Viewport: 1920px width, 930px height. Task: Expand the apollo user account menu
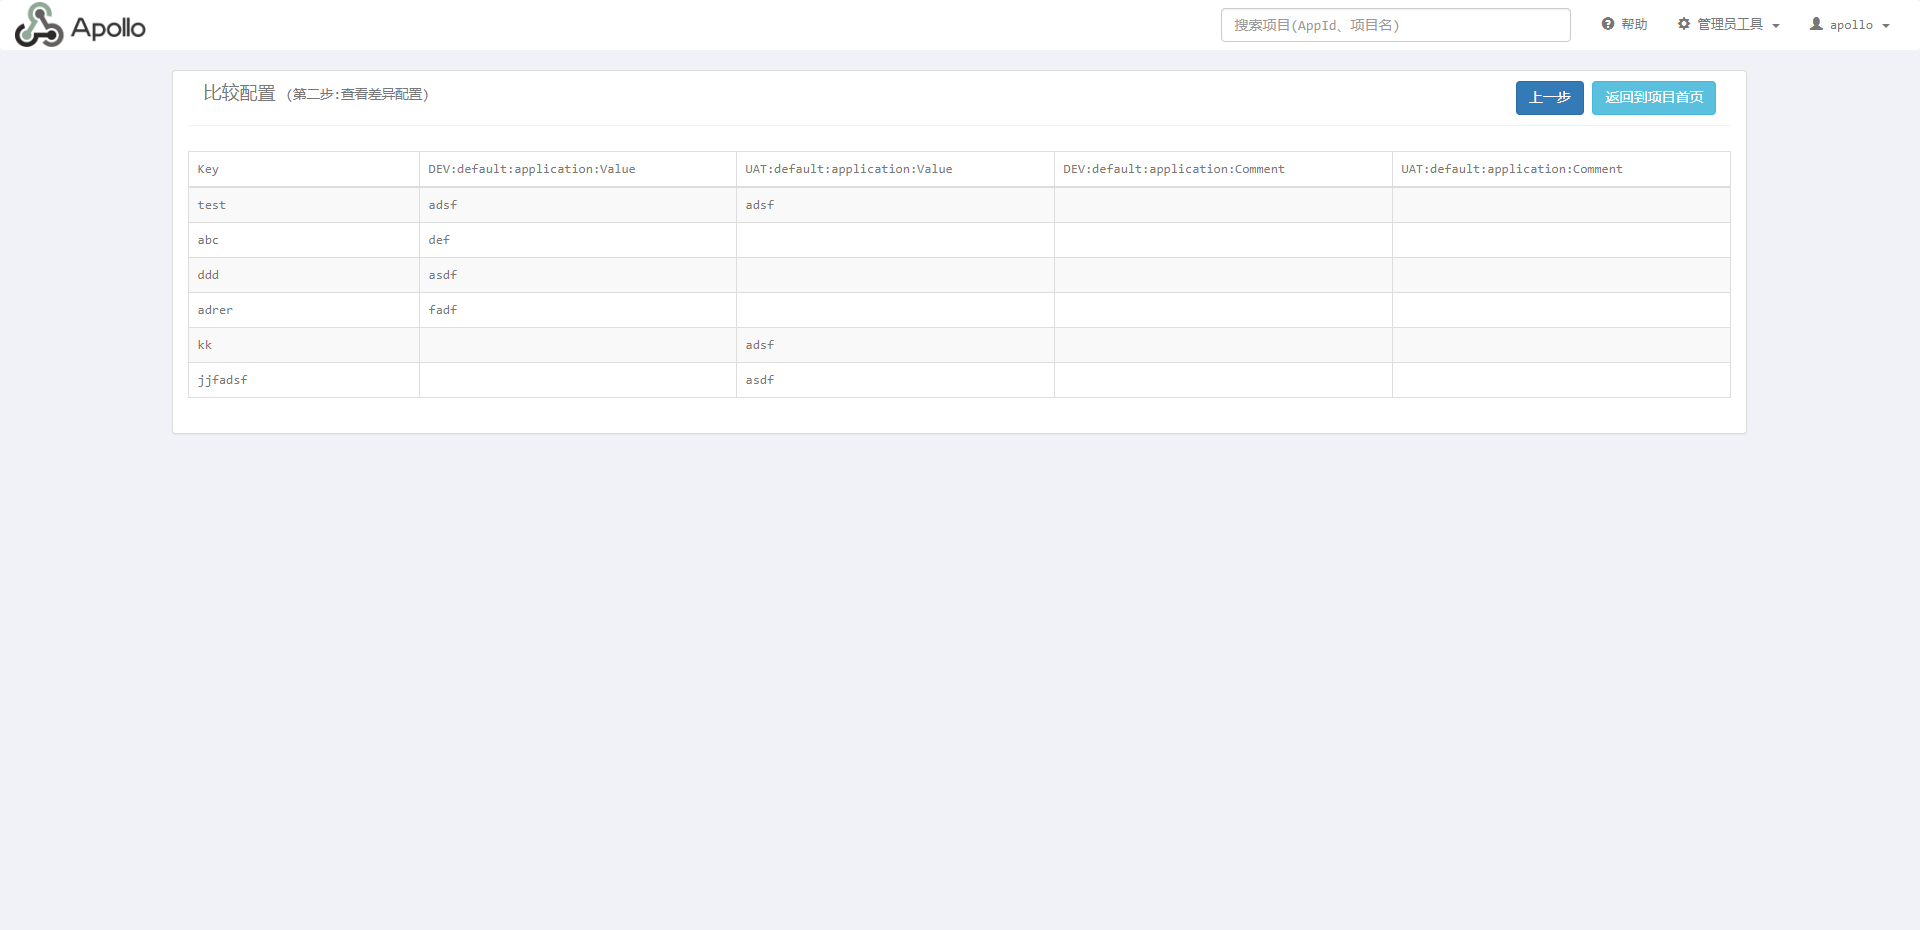point(1853,25)
